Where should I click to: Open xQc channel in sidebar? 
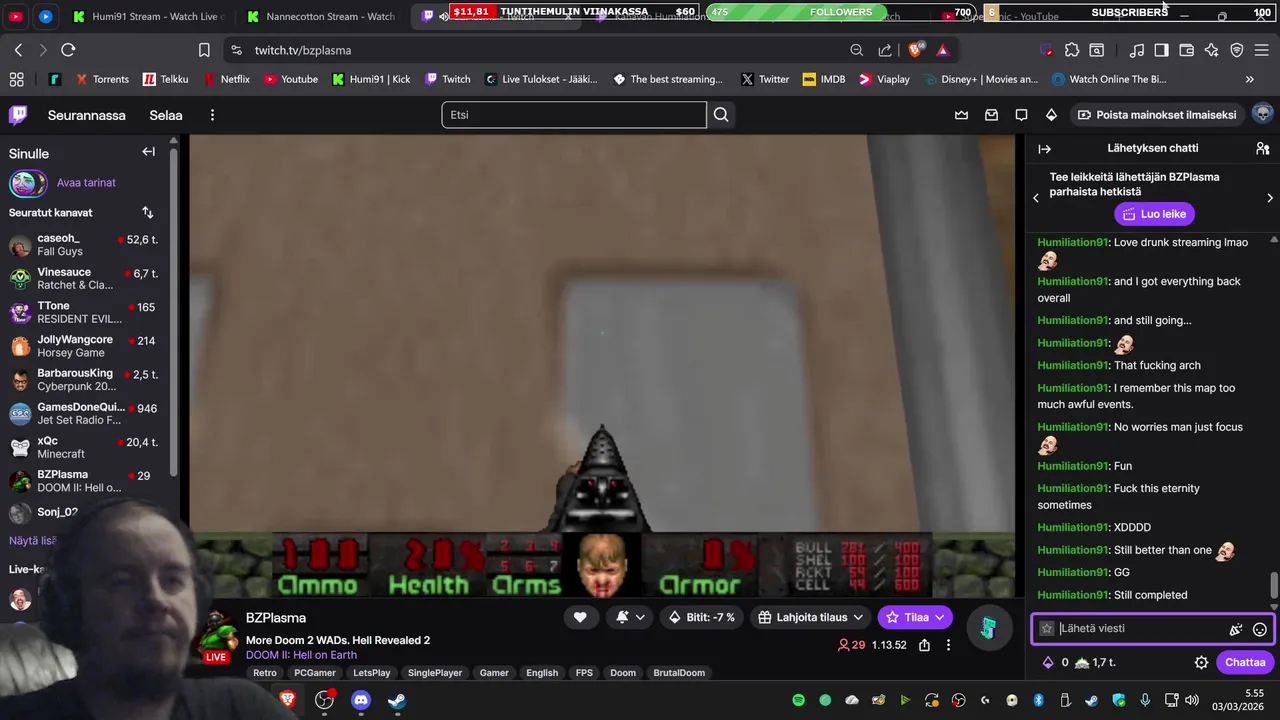click(x=84, y=448)
